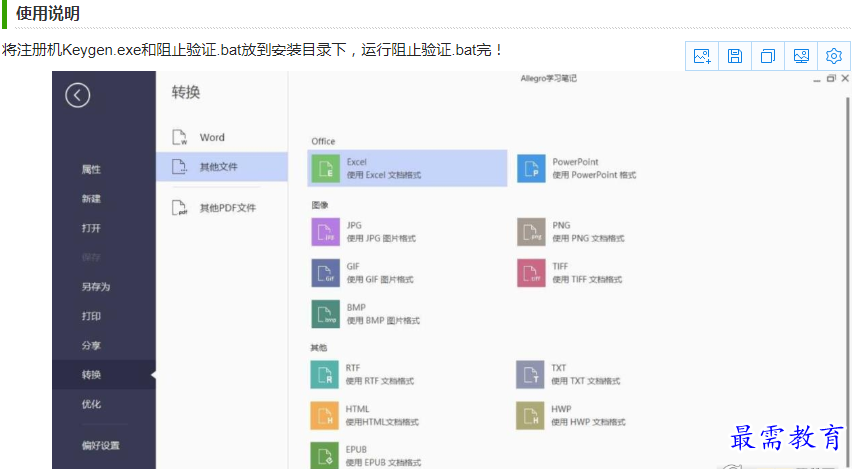Choose the GIF format icon

[325, 273]
